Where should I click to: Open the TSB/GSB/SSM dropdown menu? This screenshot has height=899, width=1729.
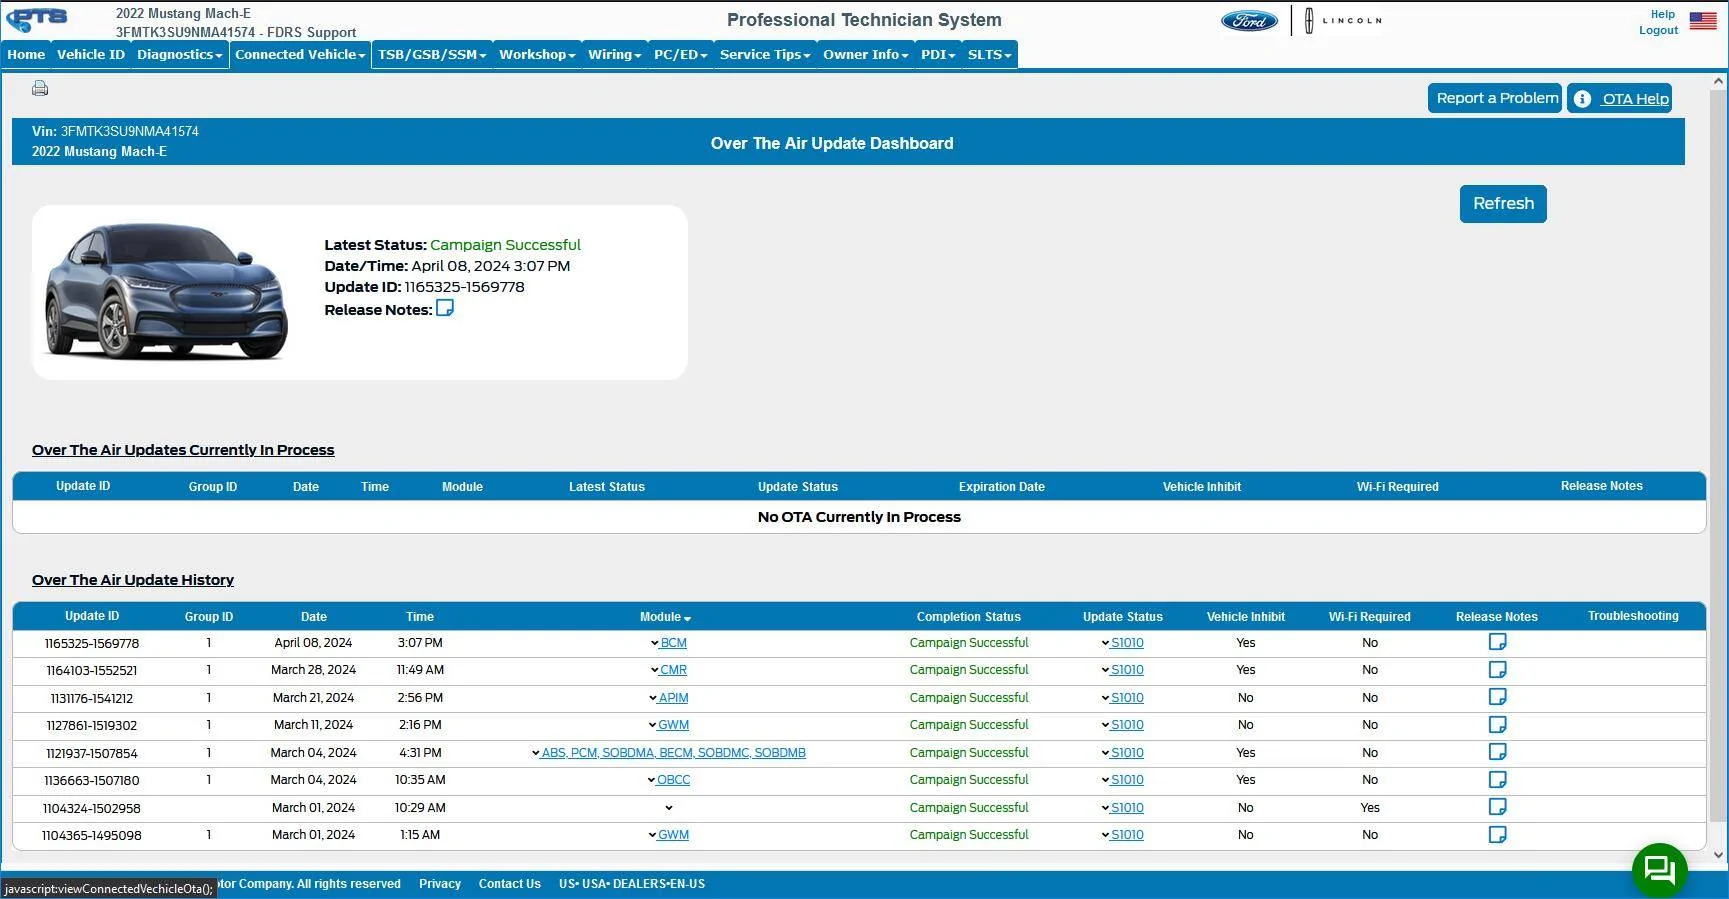(432, 55)
